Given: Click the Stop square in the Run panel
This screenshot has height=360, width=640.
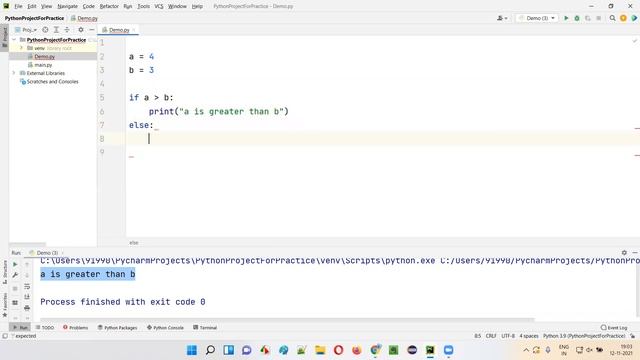Looking at the screenshot, I should point(15,289).
